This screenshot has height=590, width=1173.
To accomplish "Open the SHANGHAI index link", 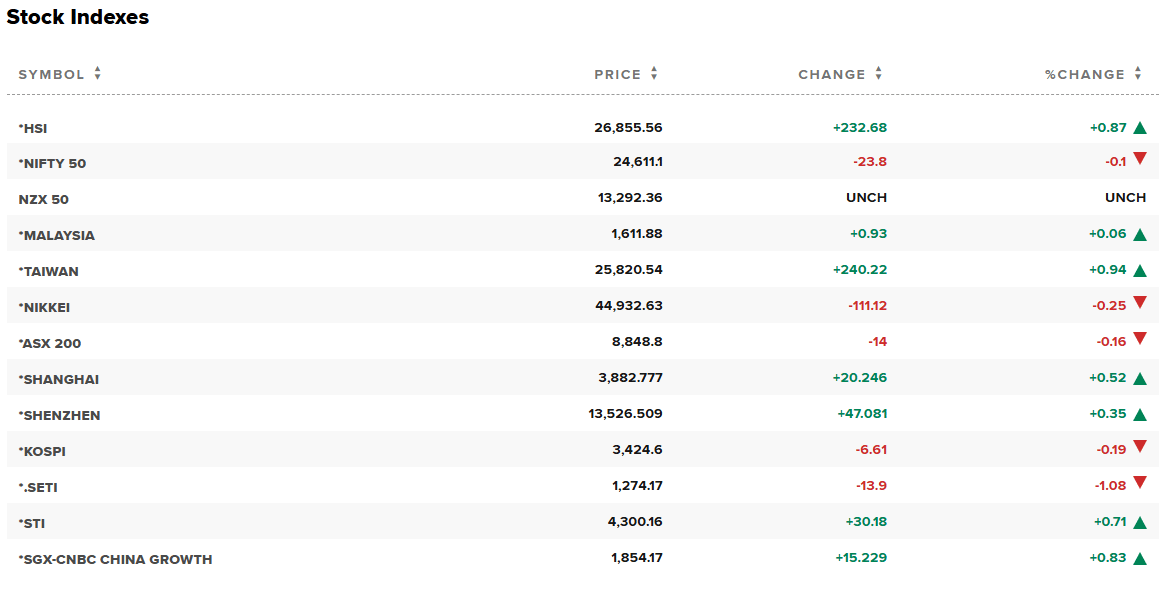I will click(60, 380).
